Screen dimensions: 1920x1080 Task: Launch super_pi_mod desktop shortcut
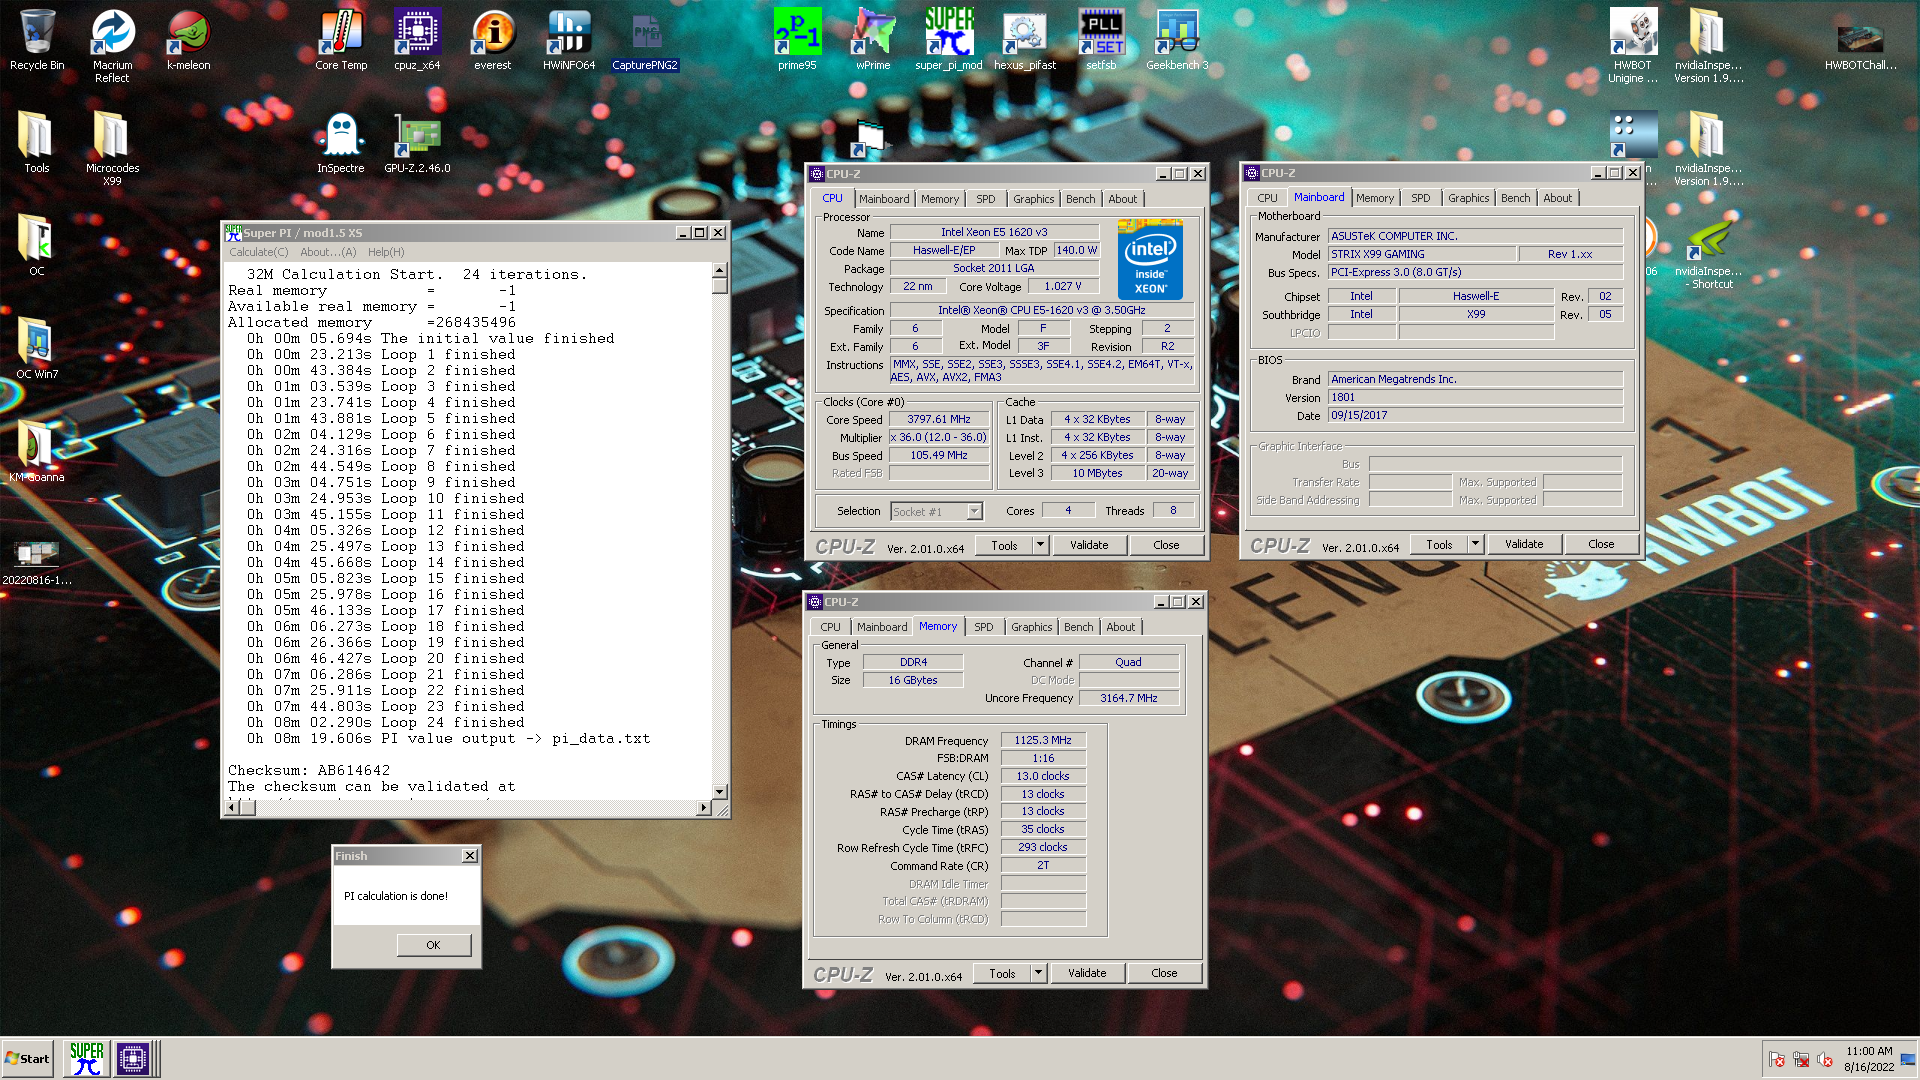point(949,40)
